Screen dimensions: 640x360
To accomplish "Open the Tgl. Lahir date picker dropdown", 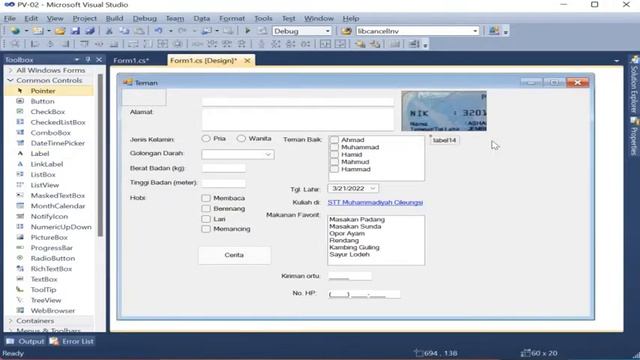I will click(x=373, y=189).
